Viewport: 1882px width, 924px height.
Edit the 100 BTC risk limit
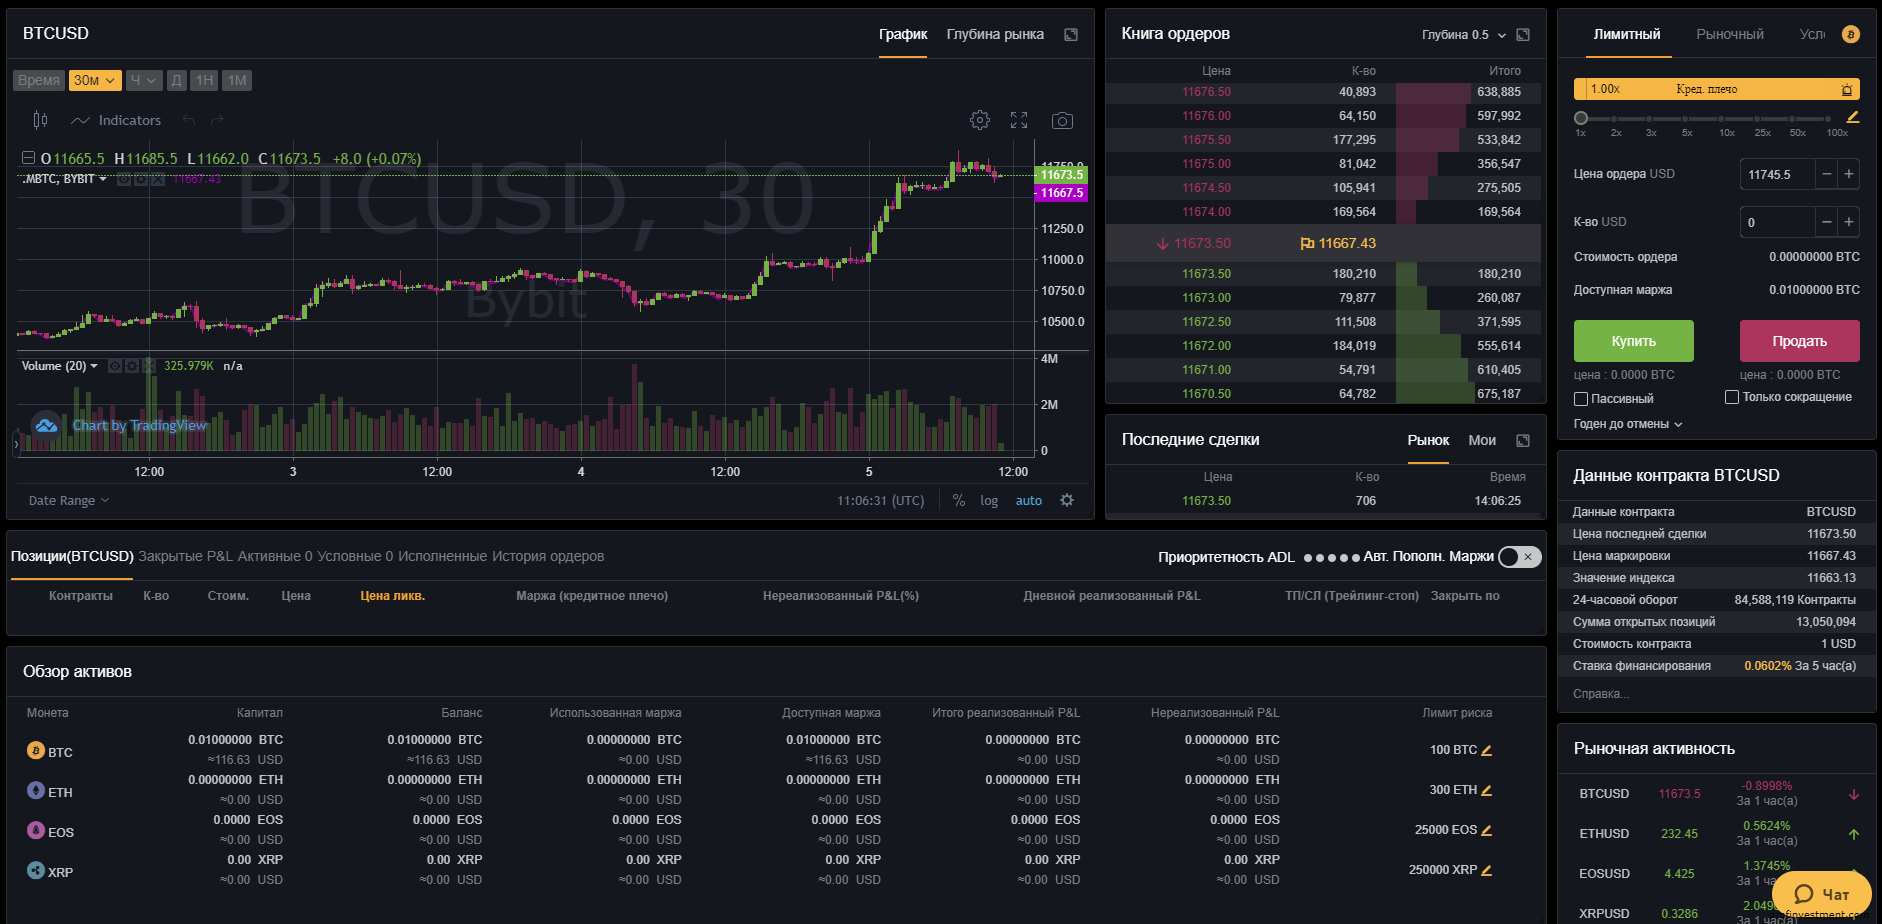1487,750
